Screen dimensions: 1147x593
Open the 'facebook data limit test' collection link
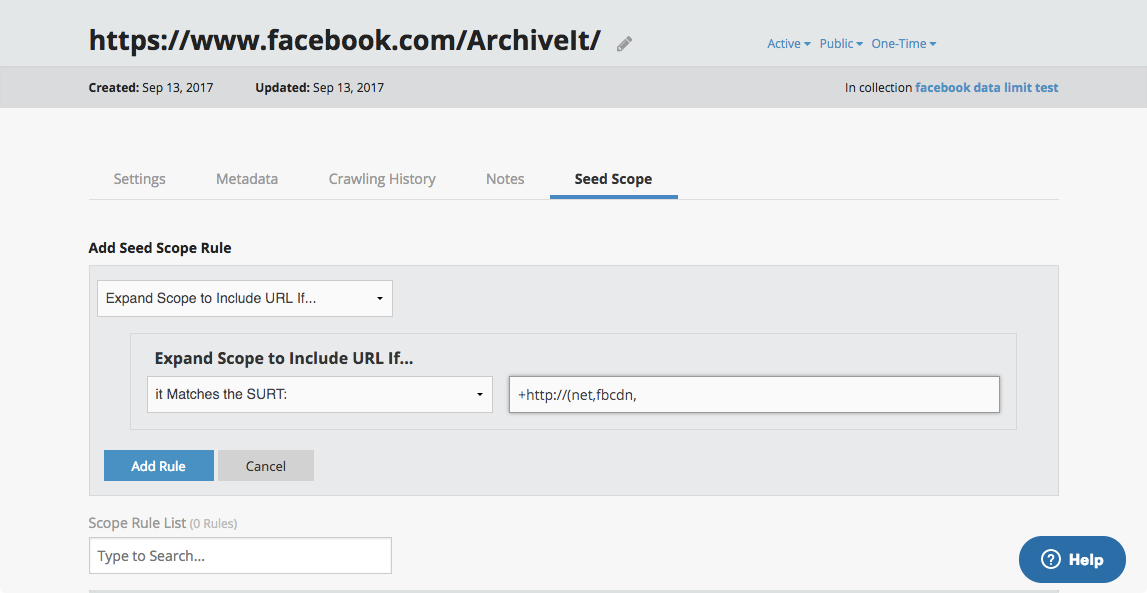(x=986, y=88)
